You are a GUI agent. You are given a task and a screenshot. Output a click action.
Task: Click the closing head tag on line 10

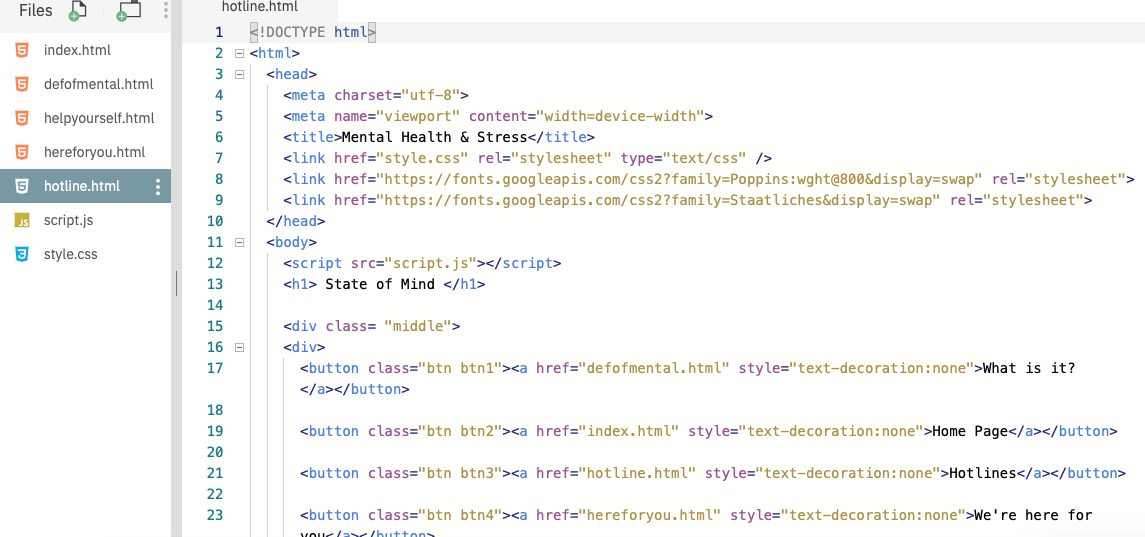coord(296,221)
